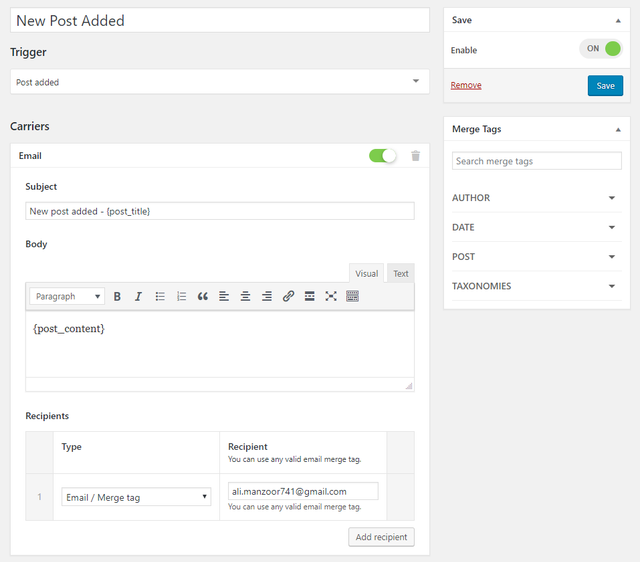Collapse the Save panel

point(618,20)
